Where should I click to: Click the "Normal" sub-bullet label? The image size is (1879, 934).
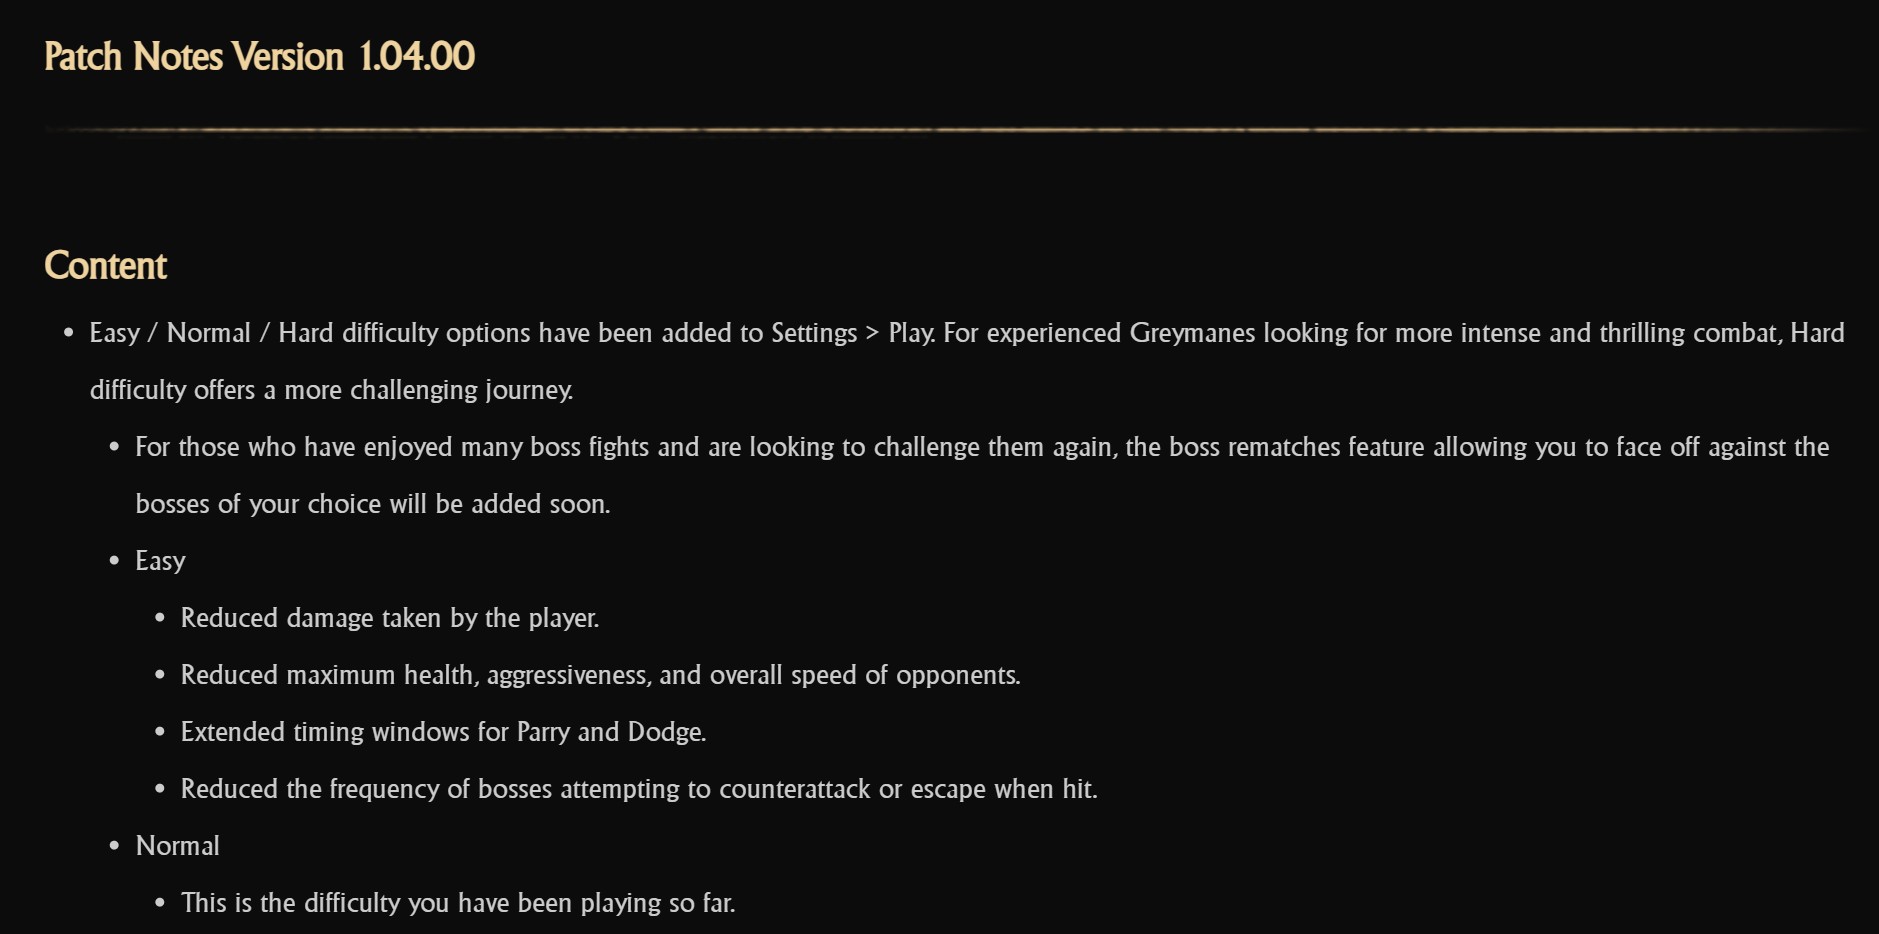(177, 846)
